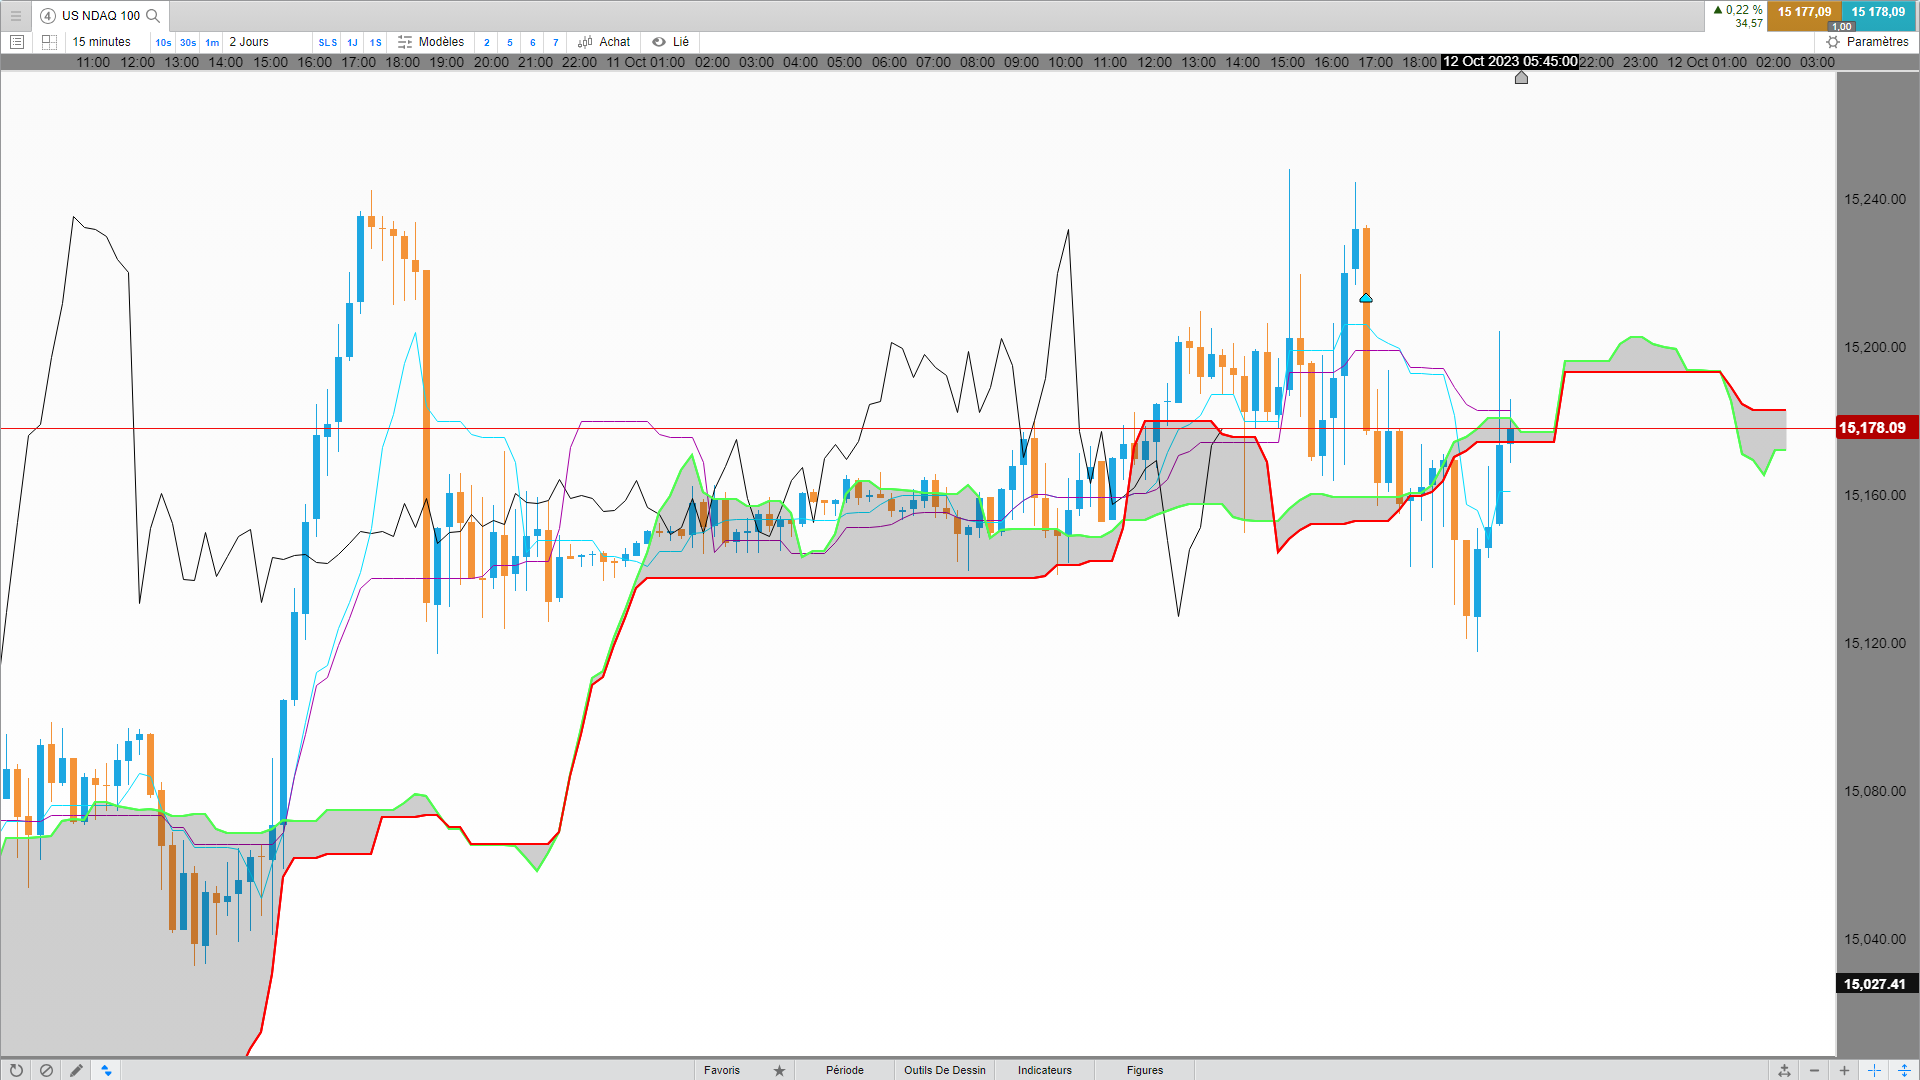Toggle the Lié eye link option
This screenshot has width=1920, height=1080.
[x=670, y=42]
